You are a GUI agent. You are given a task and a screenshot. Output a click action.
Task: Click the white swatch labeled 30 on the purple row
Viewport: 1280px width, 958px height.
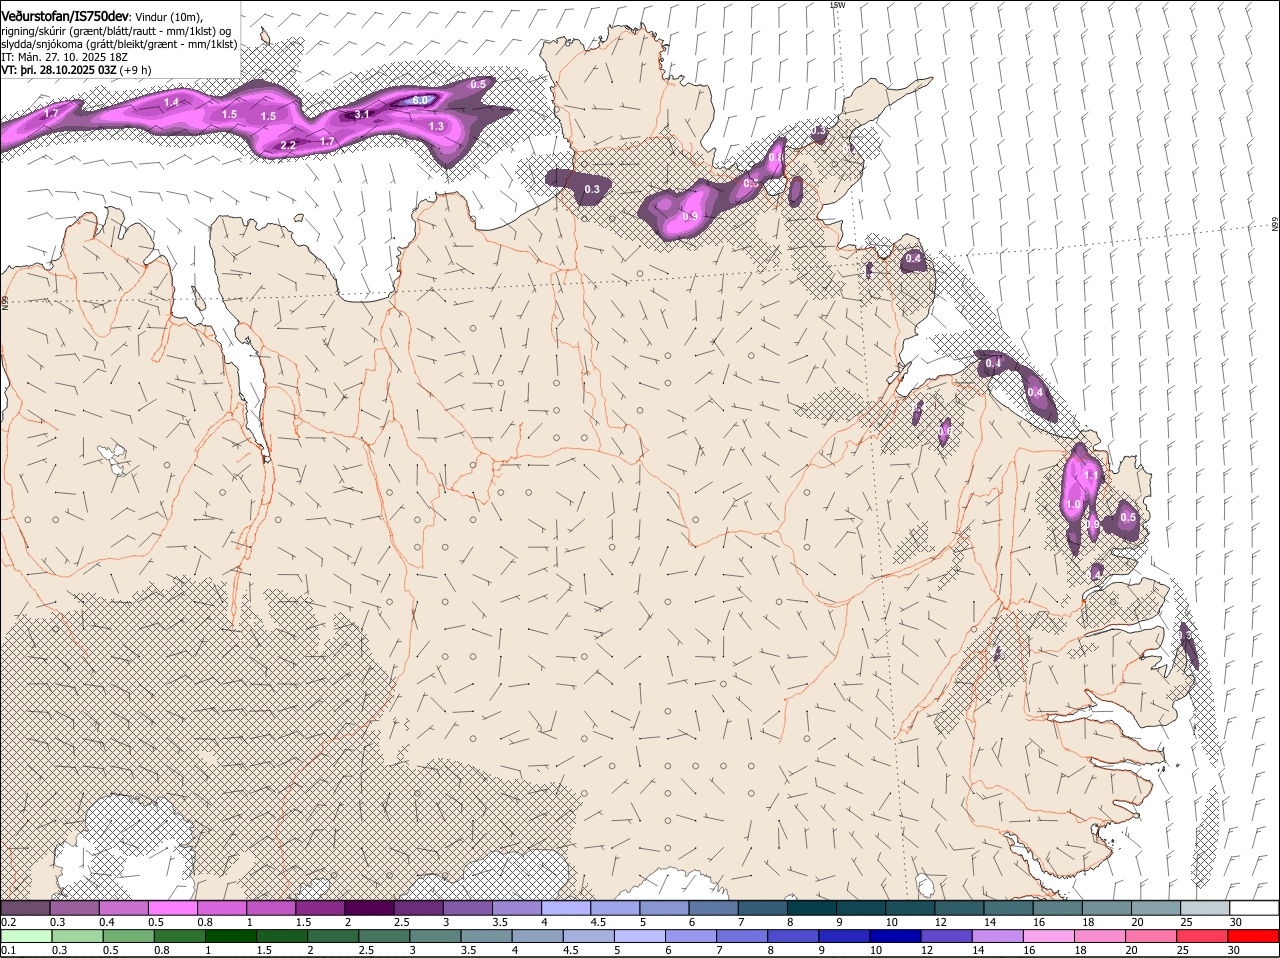pos(1254,908)
